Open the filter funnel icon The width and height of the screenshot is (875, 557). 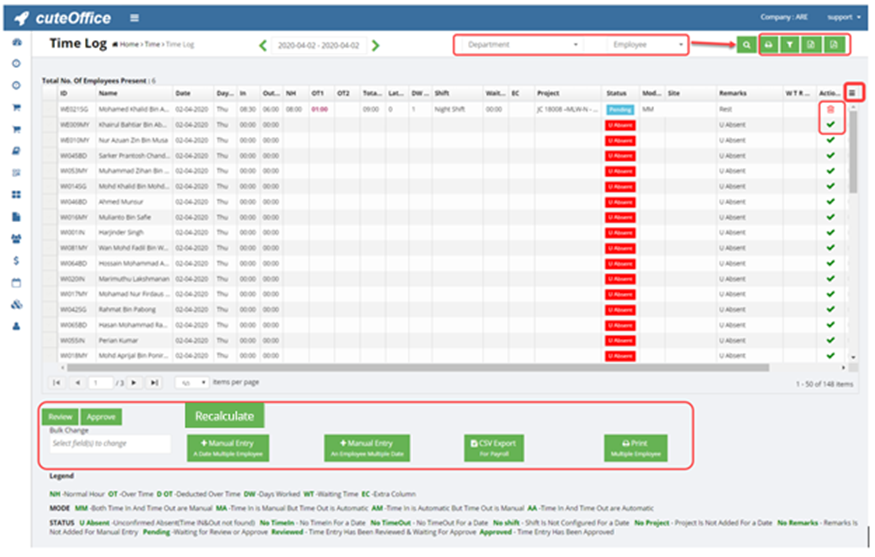790,45
